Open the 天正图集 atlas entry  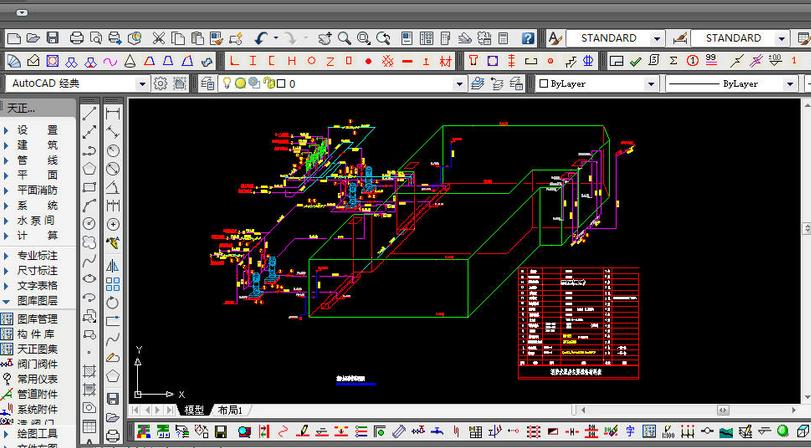click(37, 349)
